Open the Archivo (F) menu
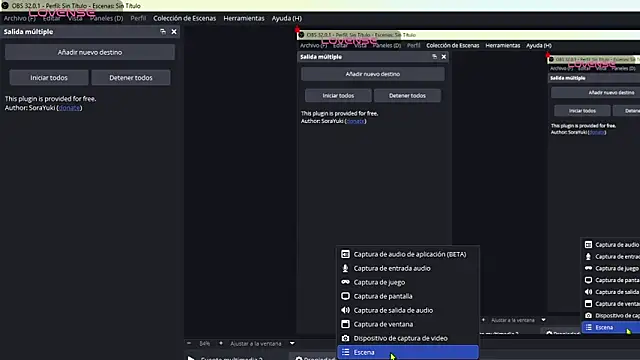This screenshot has width=640, height=360. (x=20, y=18)
